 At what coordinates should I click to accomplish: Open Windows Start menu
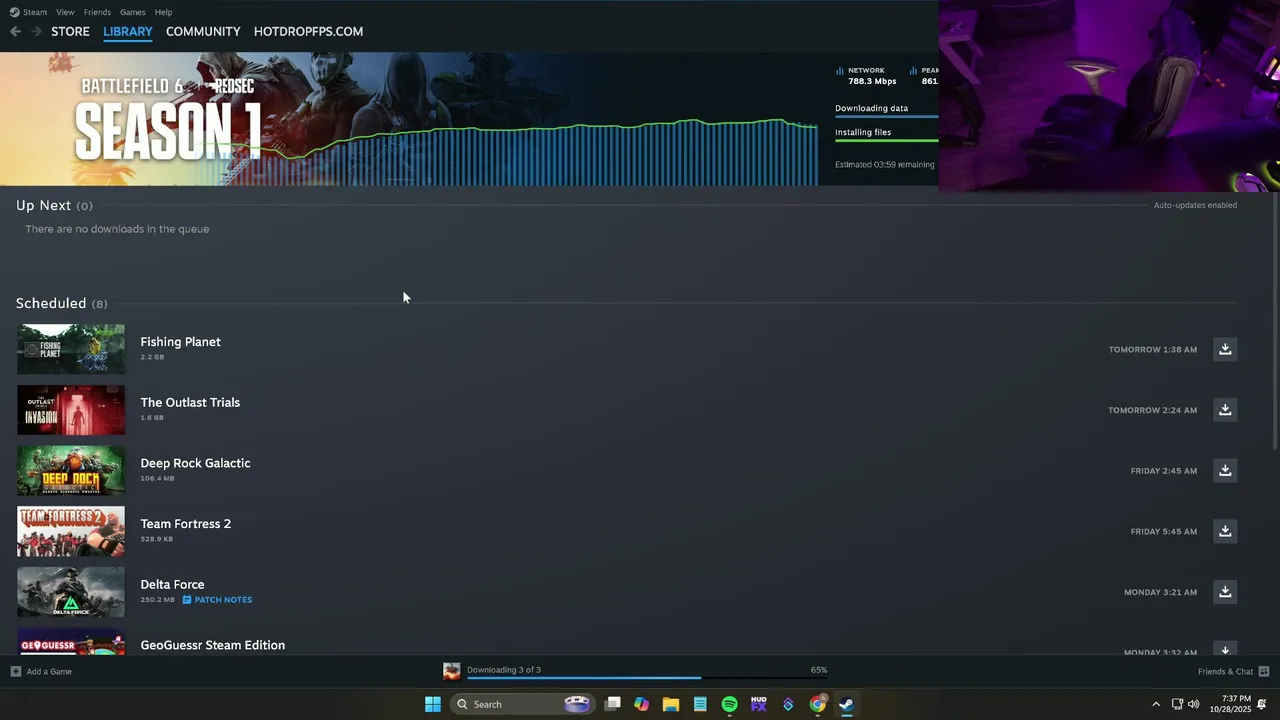click(433, 704)
